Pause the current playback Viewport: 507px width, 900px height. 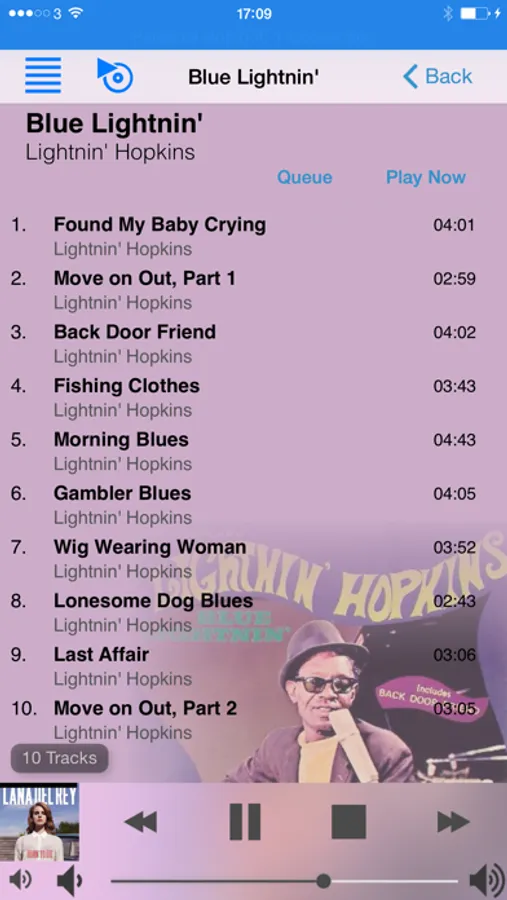click(x=245, y=822)
